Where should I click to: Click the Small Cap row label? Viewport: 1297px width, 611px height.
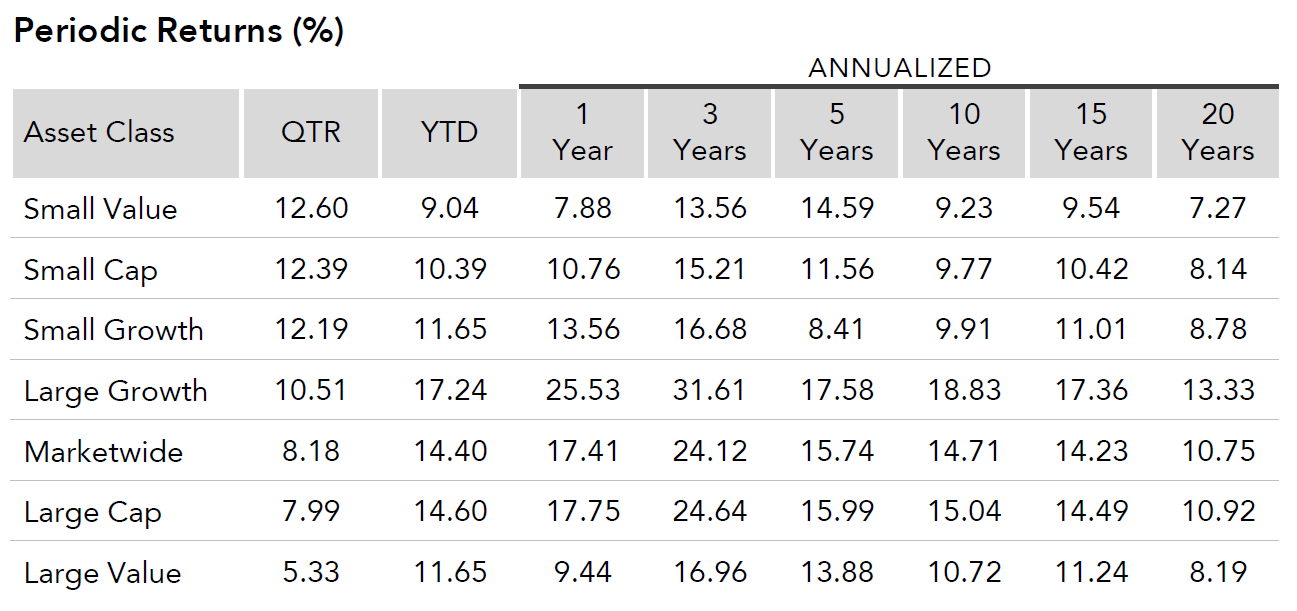(x=90, y=270)
